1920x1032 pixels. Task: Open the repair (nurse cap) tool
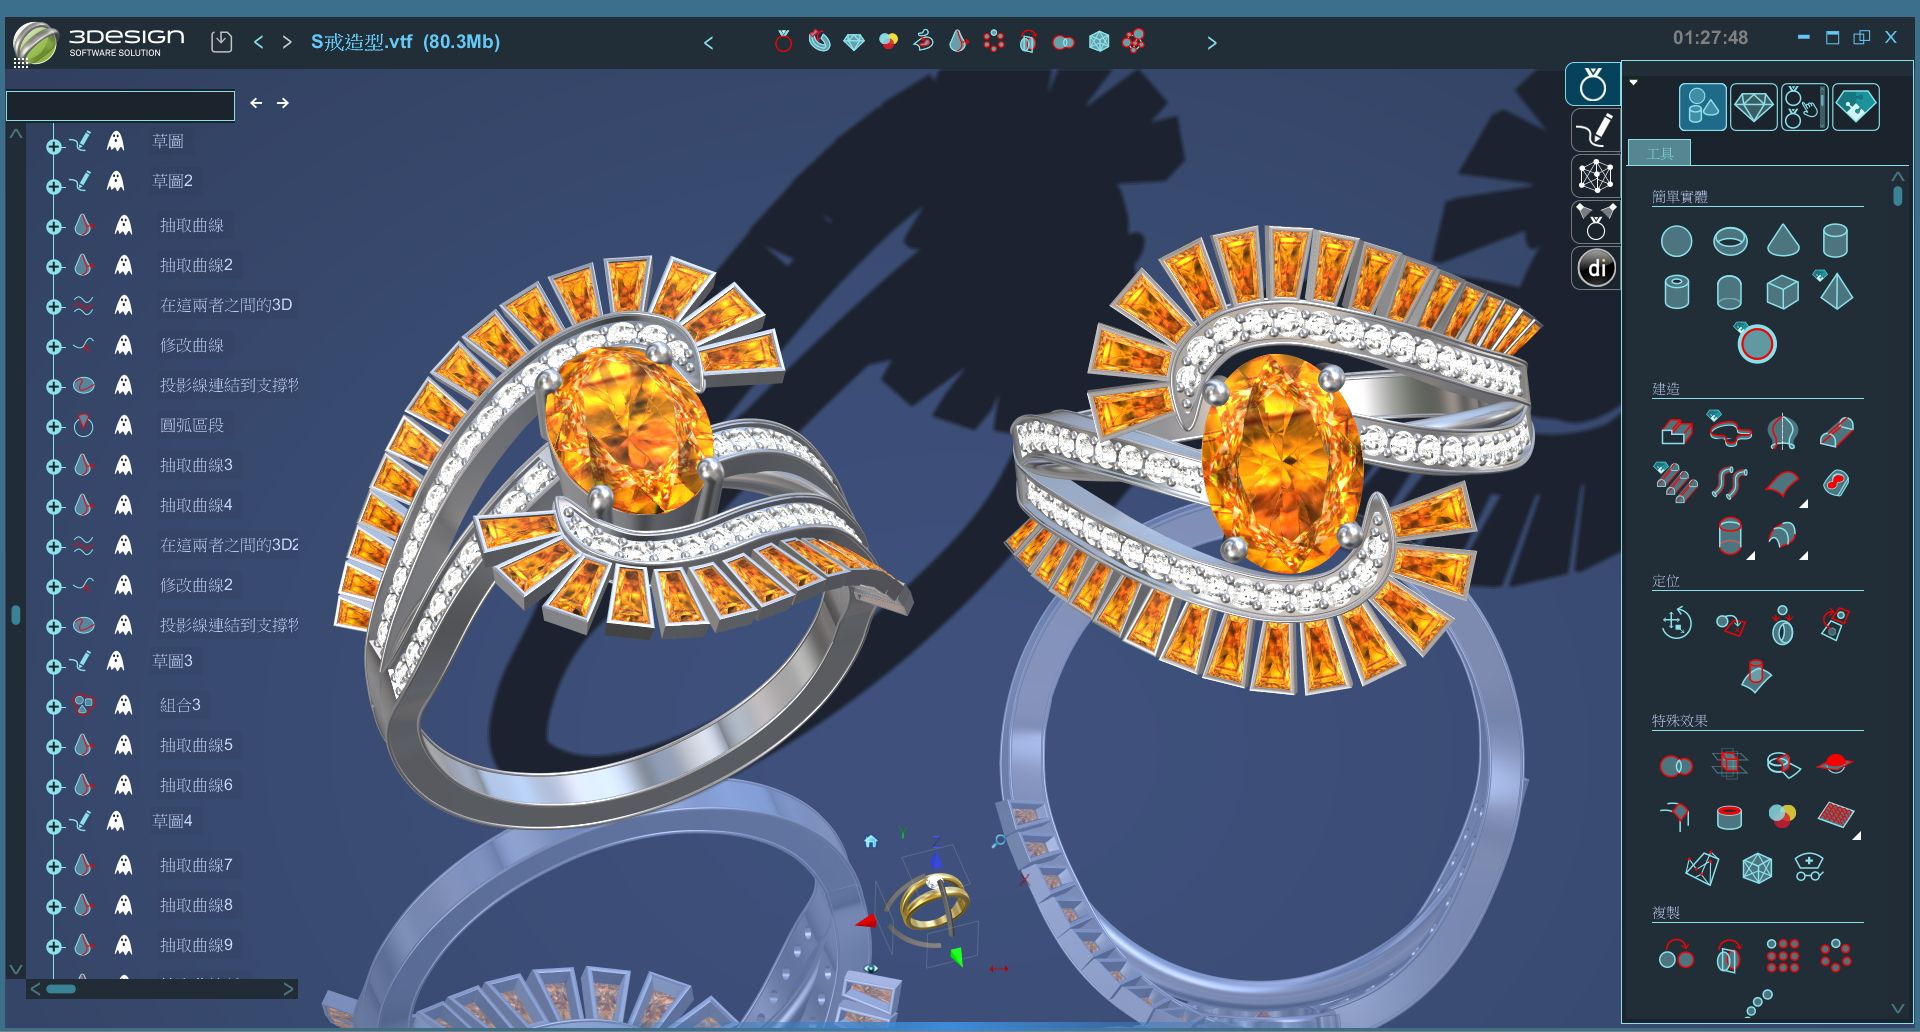coord(1809,867)
